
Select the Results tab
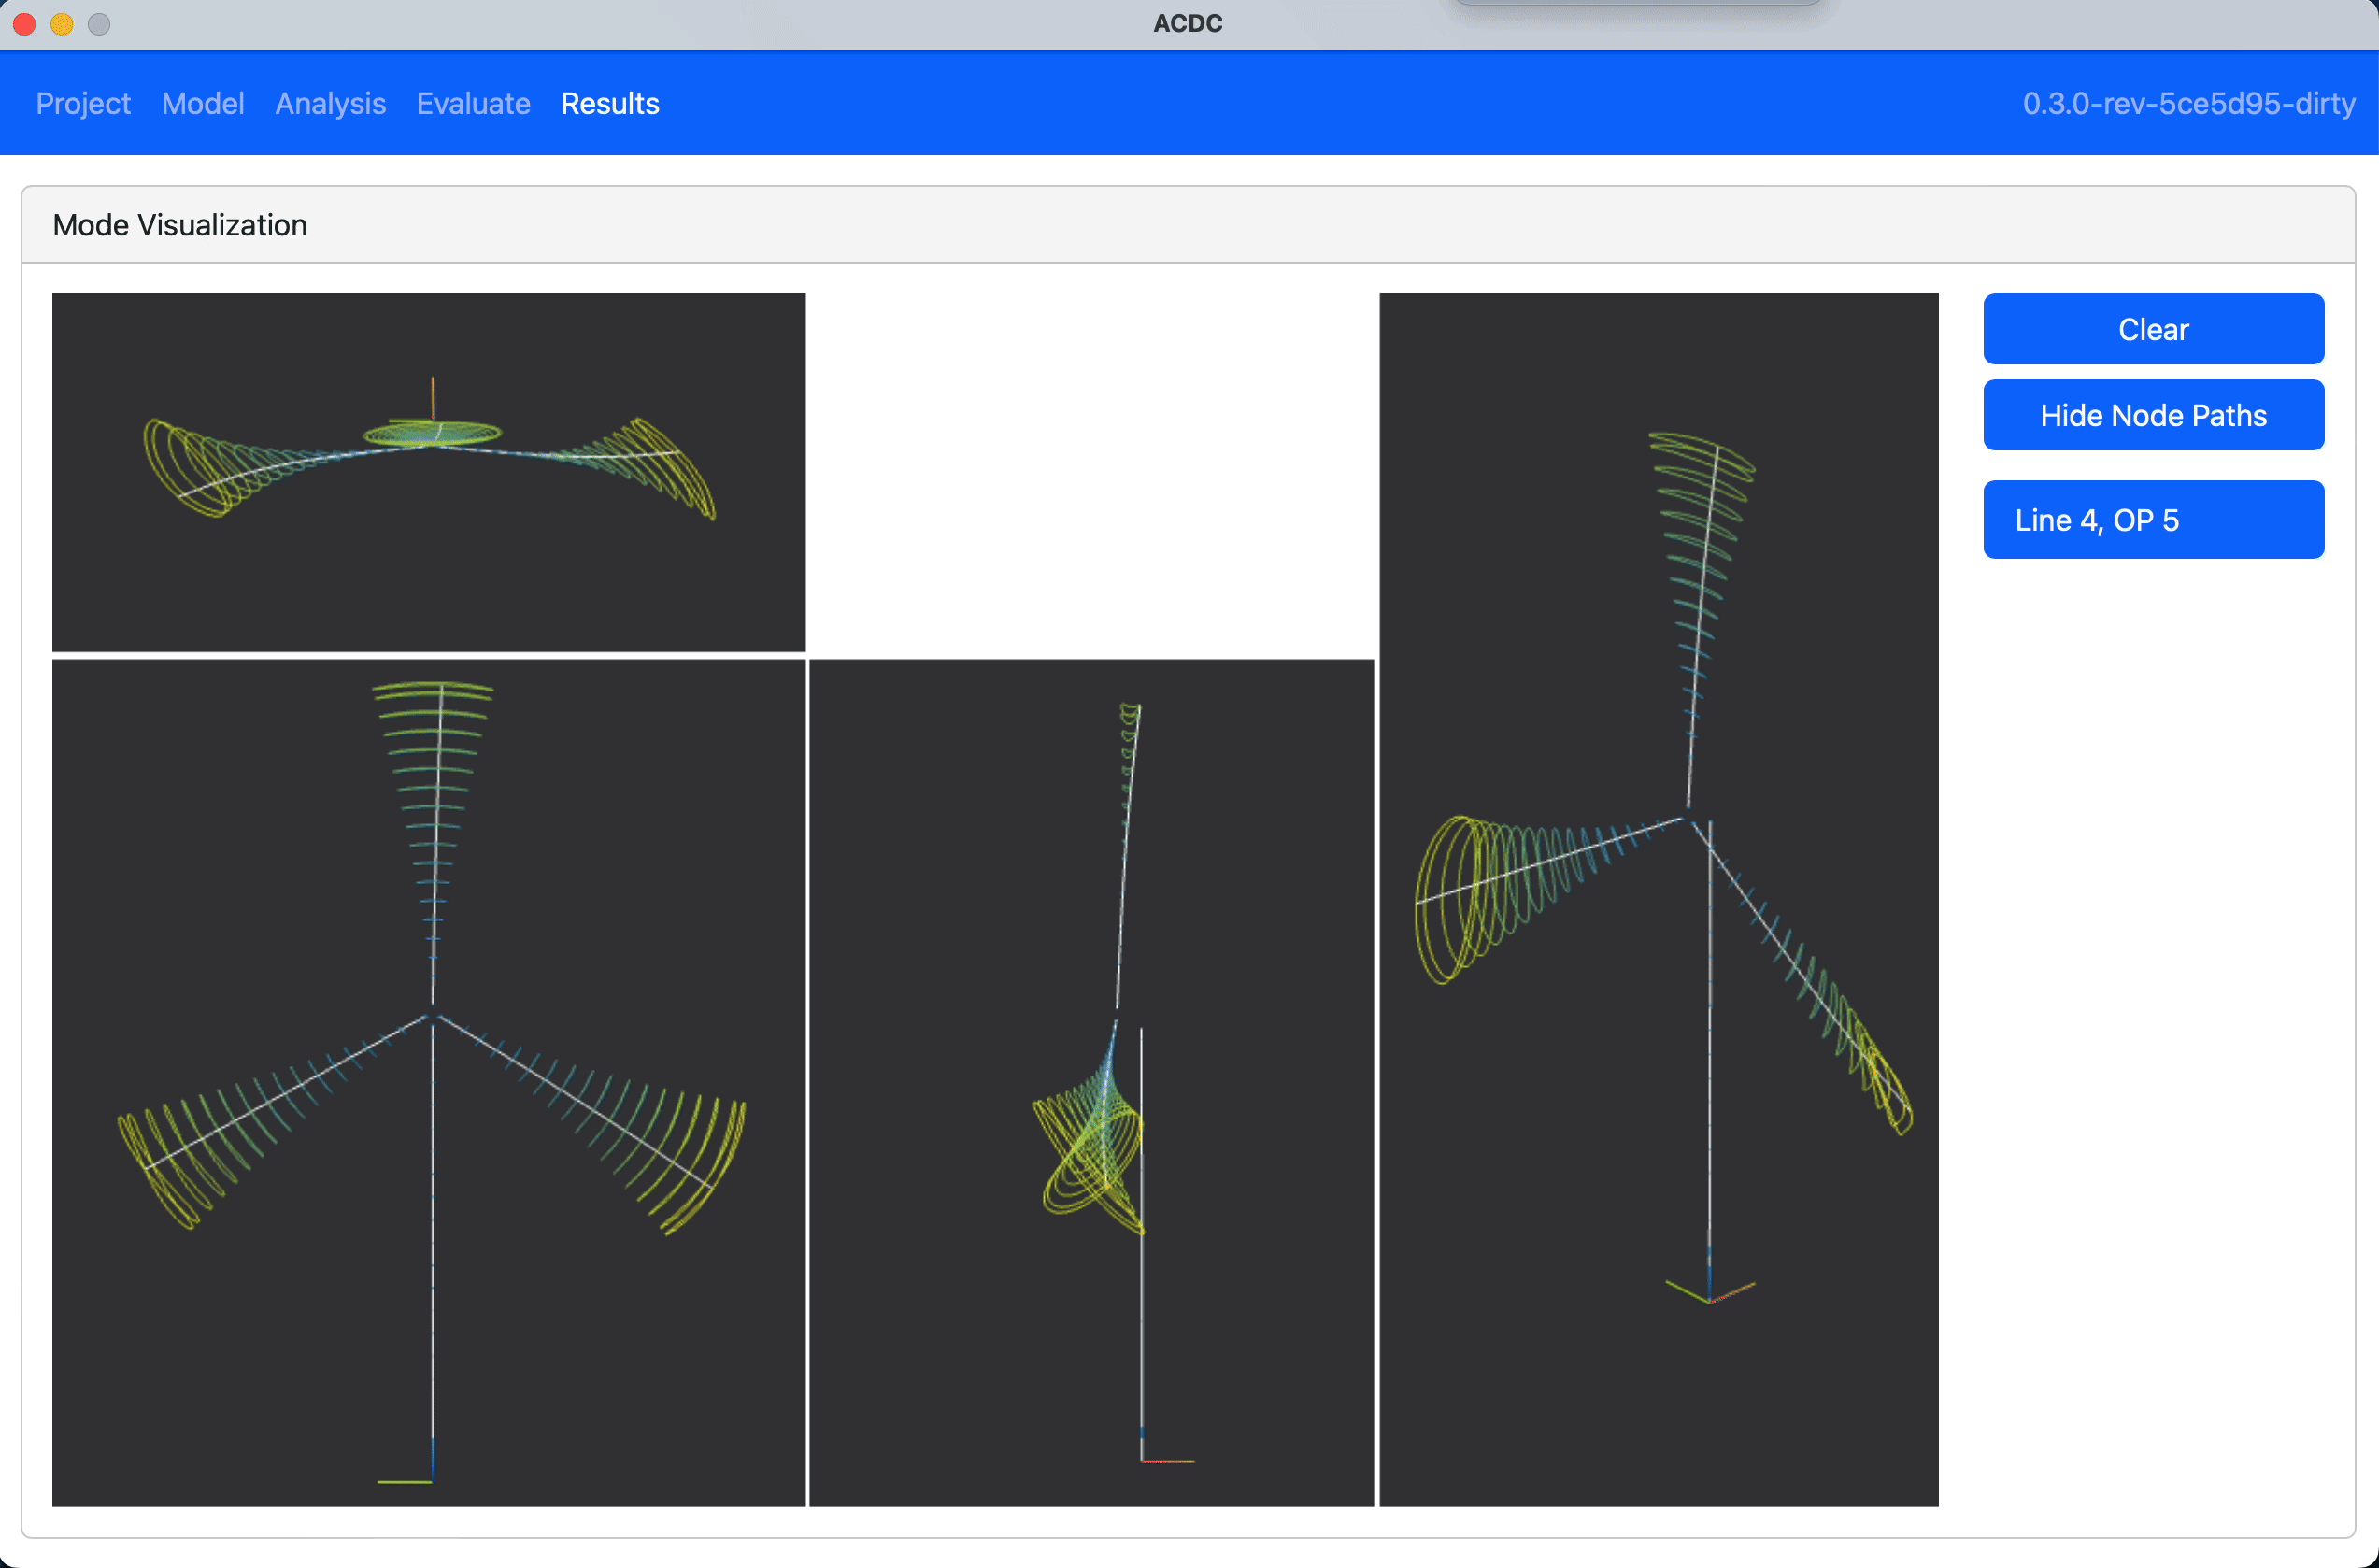(x=609, y=104)
